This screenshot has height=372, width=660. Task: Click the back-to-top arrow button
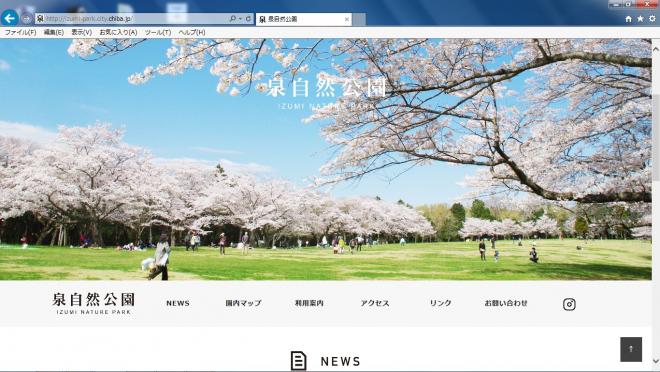[631, 349]
